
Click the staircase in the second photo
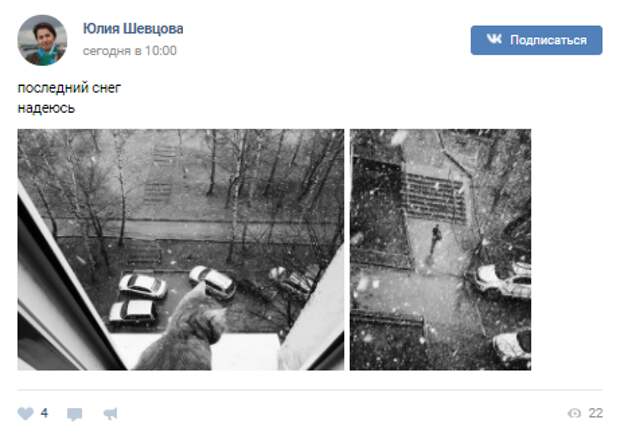[433, 199]
